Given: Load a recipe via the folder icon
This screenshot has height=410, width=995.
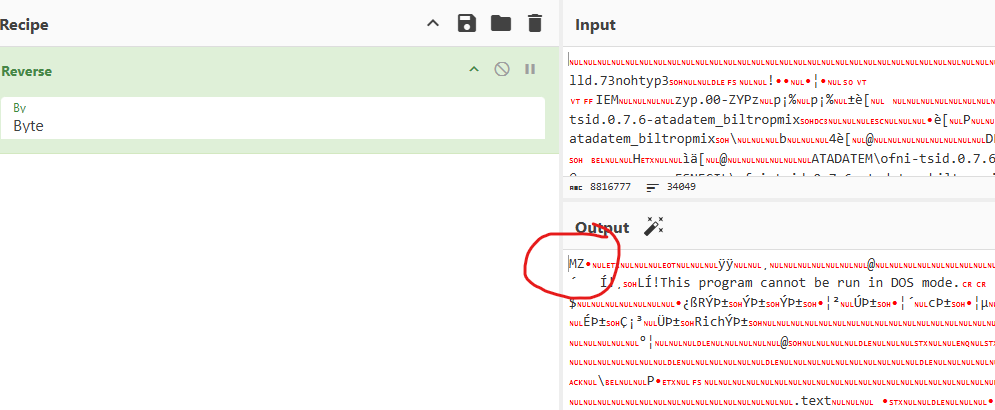Looking at the screenshot, I should point(501,24).
